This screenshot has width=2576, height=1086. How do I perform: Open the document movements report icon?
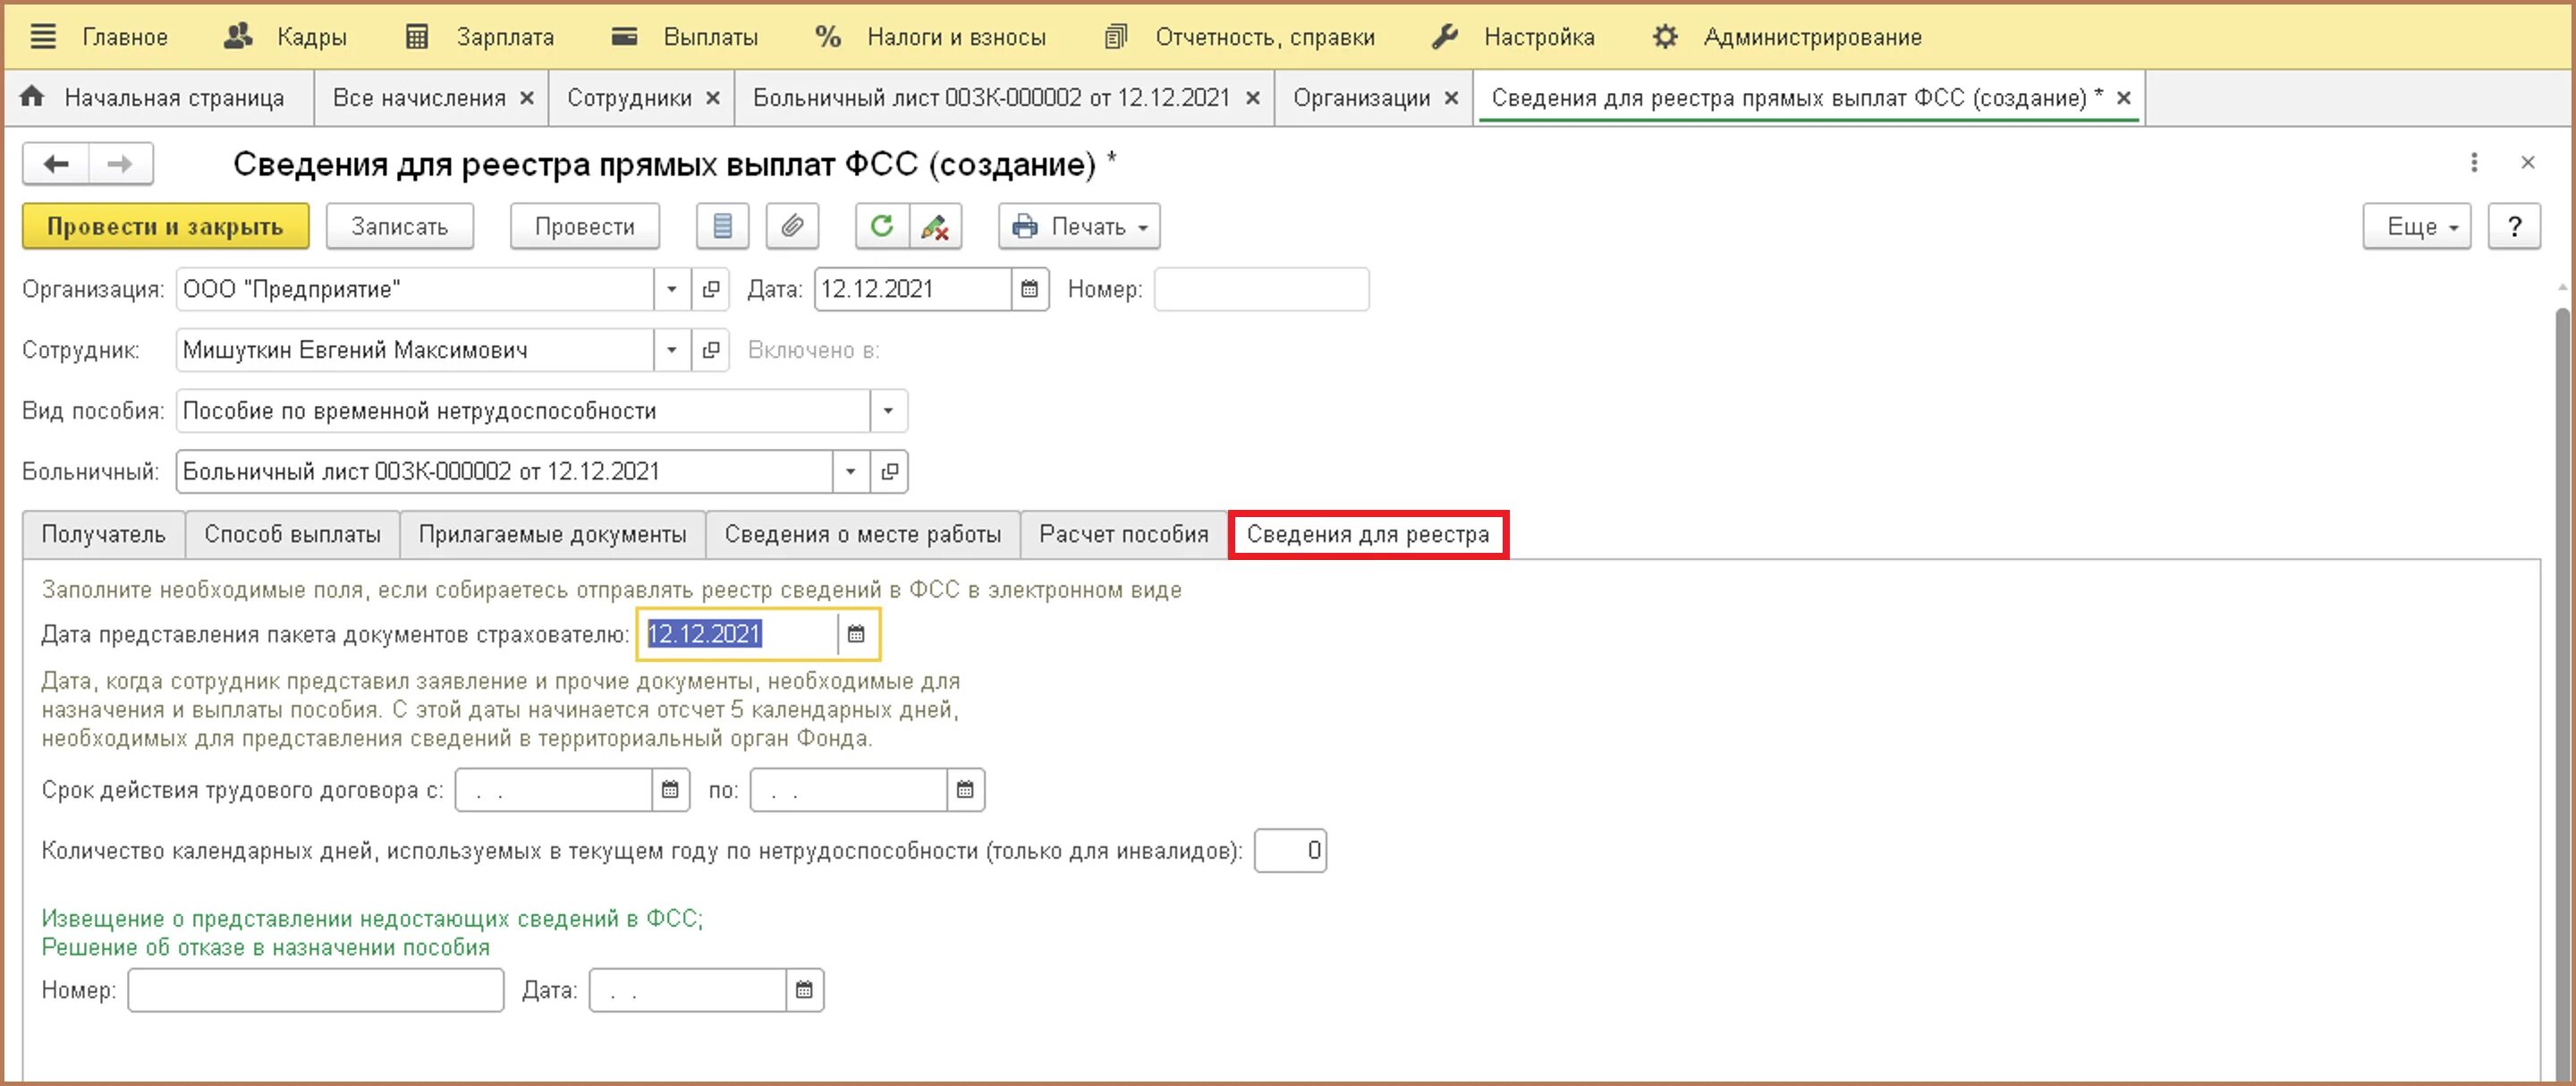pyautogui.click(x=722, y=227)
